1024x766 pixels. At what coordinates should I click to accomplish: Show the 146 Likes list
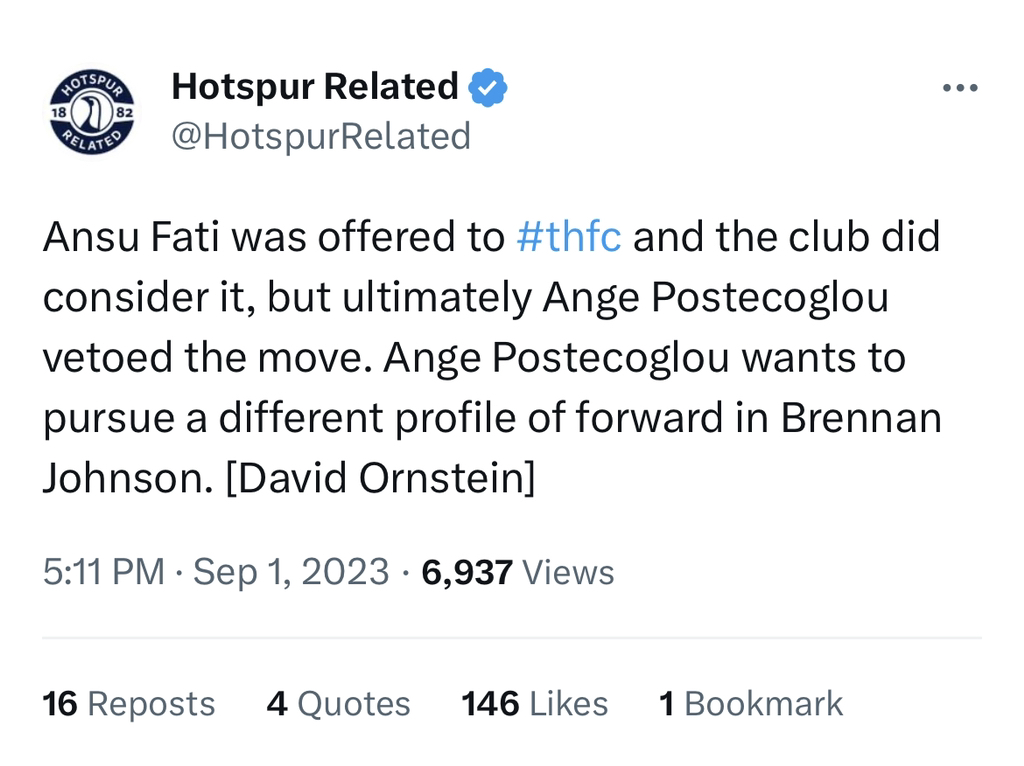pyautogui.click(x=535, y=704)
